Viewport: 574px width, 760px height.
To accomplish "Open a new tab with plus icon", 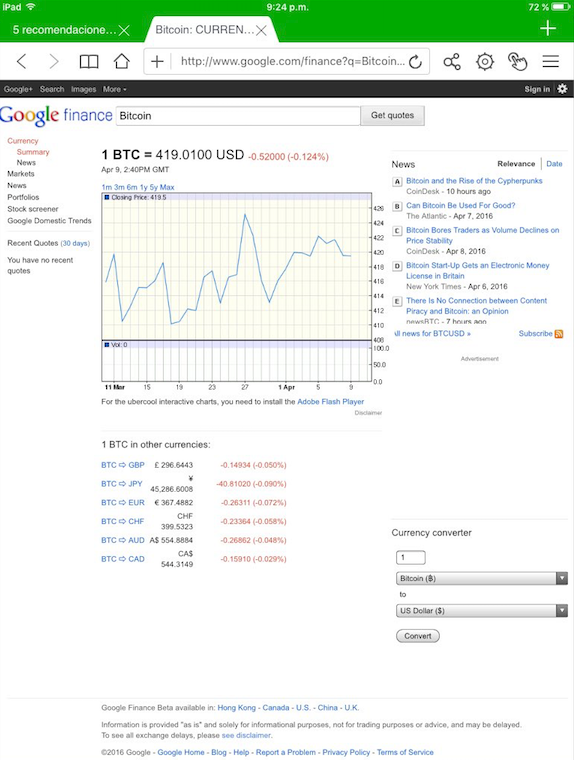I will [548, 28].
